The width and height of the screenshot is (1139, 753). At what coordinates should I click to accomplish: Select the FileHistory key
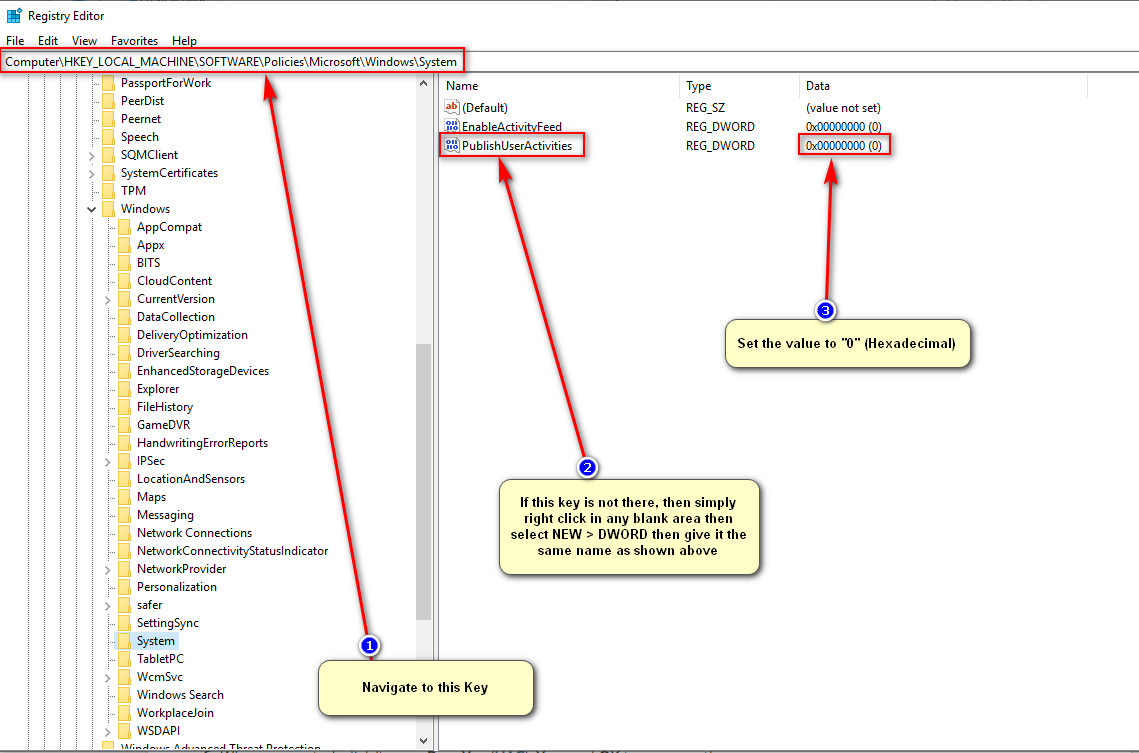165,407
